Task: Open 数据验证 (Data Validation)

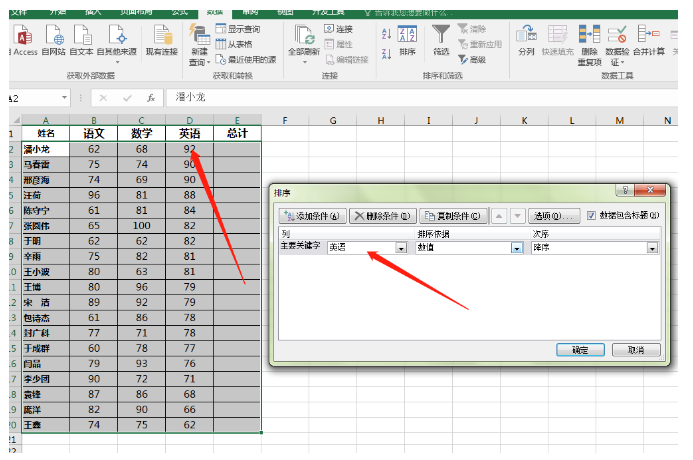Action: tap(617, 45)
